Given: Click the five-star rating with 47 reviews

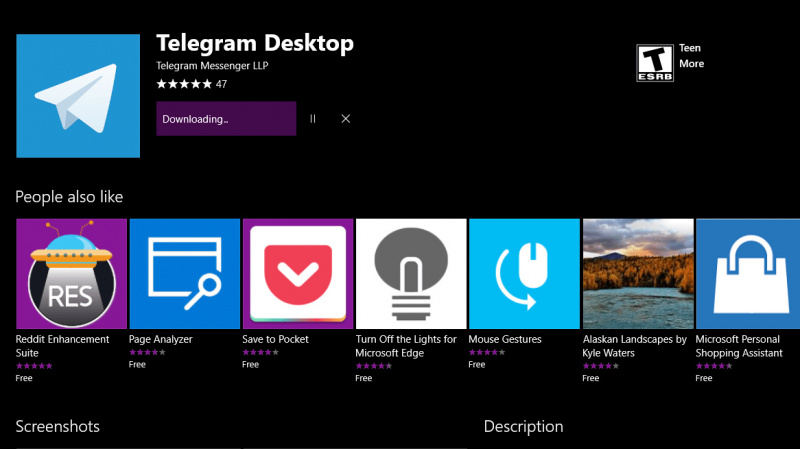Looking at the screenshot, I should 192,84.
